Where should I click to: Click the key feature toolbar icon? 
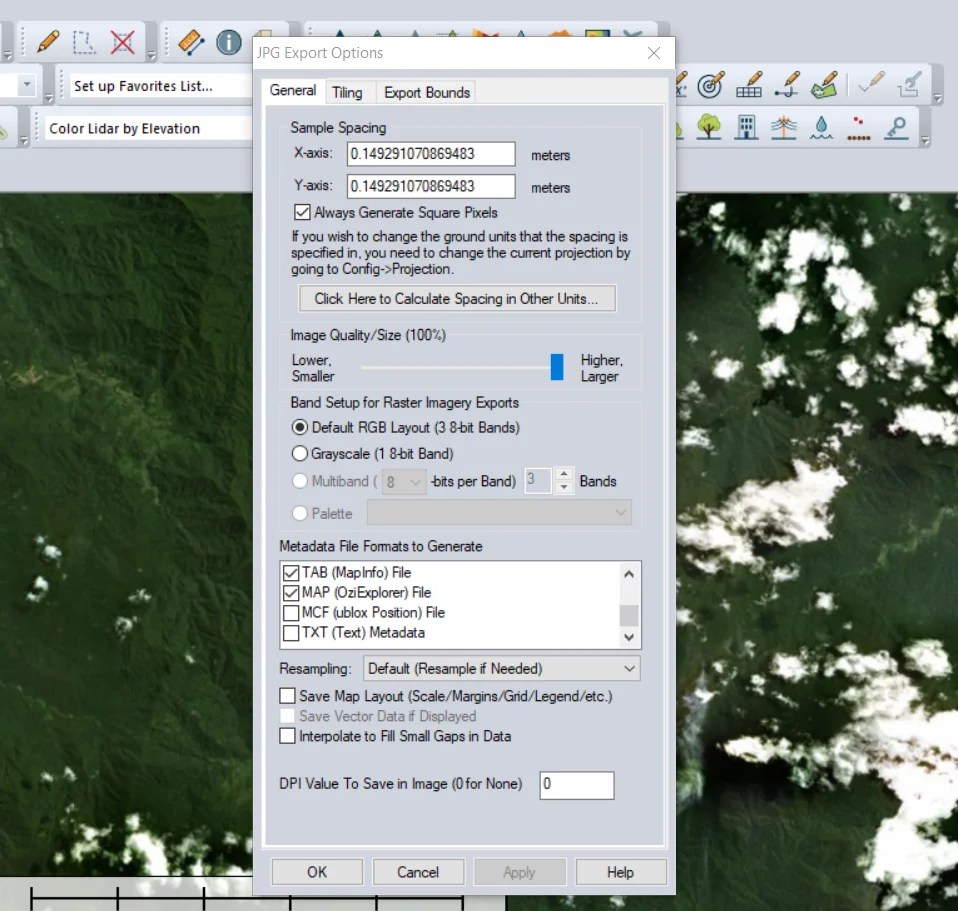pyautogui.click(x=897, y=128)
